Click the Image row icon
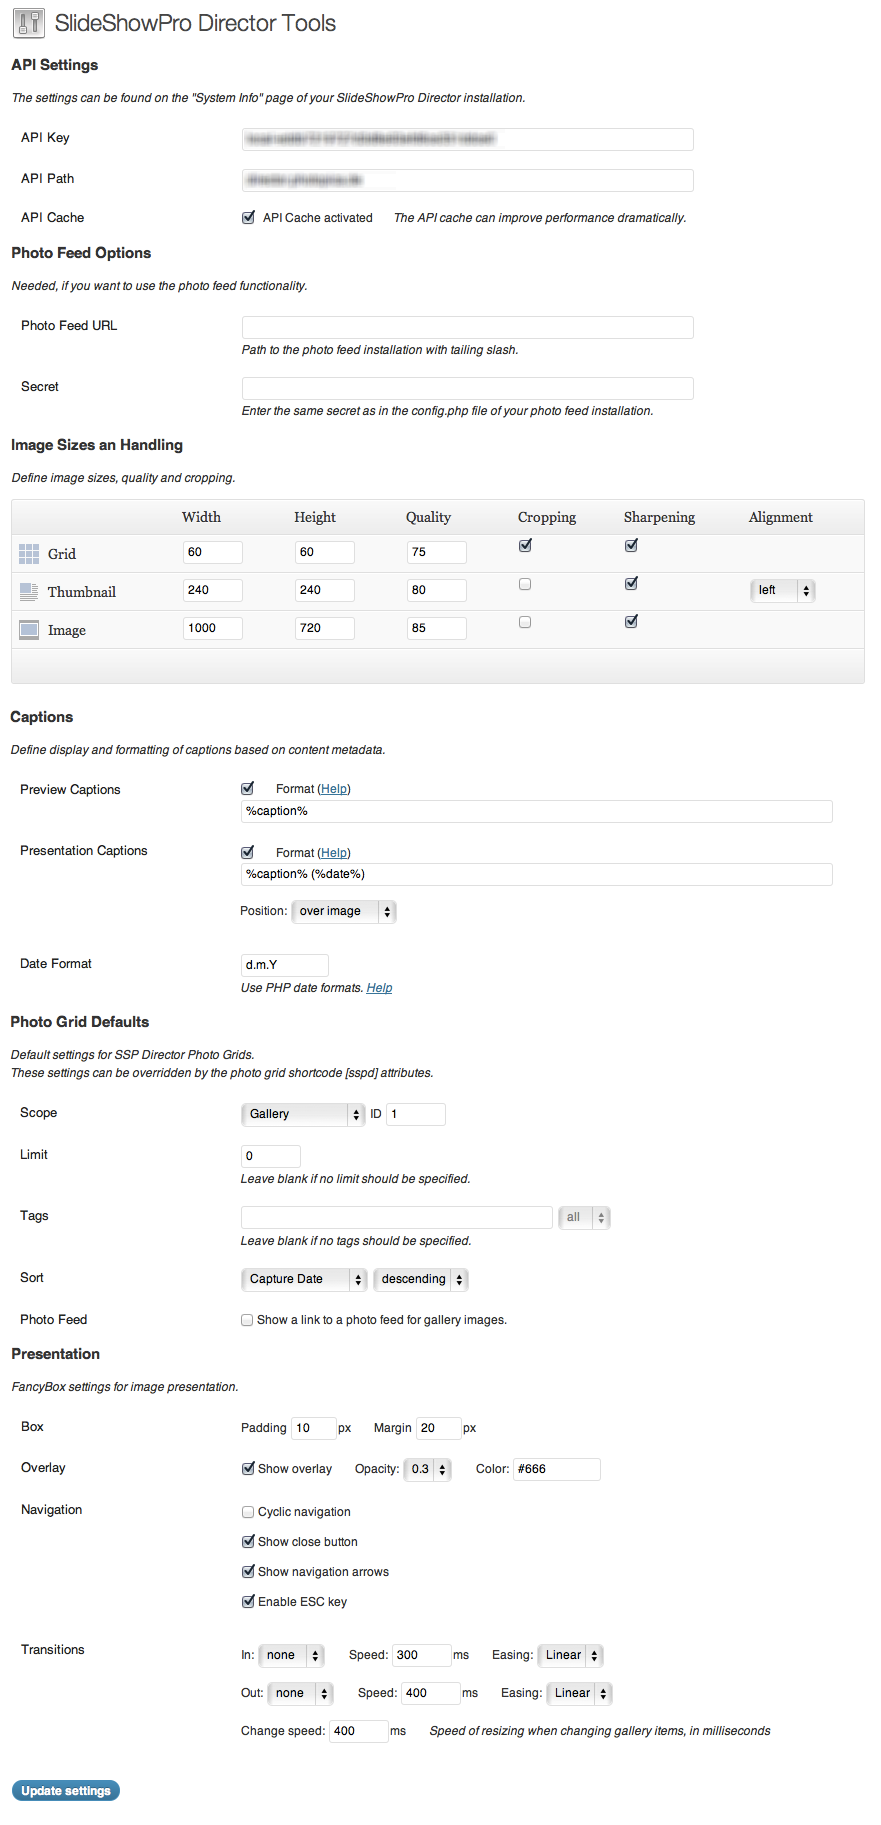Screen dimensions: 881x1825 (29, 630)
